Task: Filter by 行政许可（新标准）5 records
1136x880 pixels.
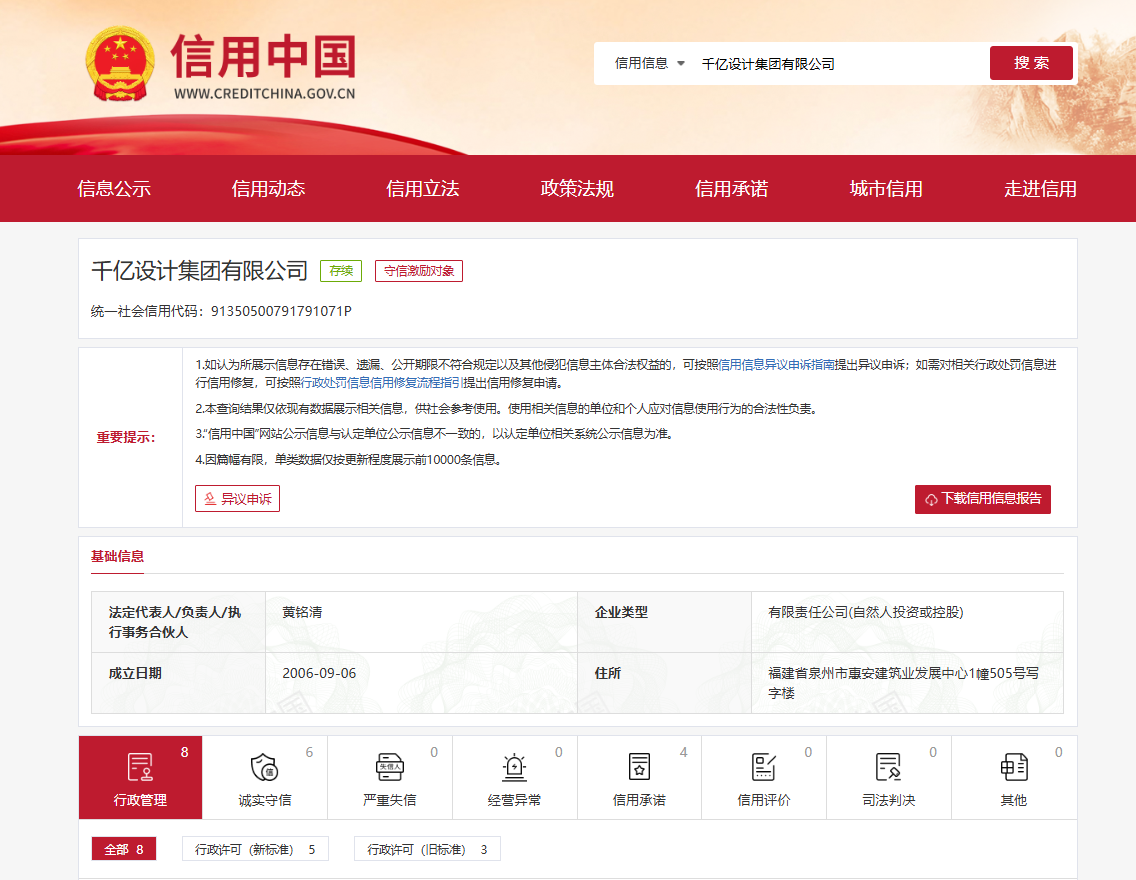Action: 255,849
